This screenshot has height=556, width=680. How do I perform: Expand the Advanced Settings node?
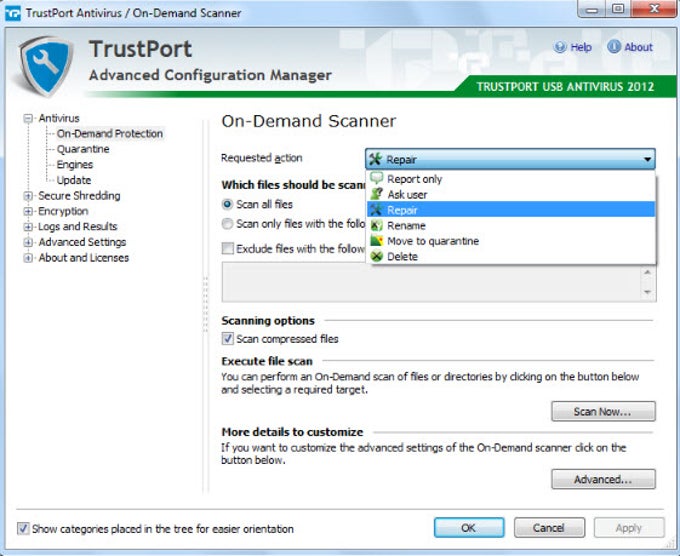(x=28, y=242)
